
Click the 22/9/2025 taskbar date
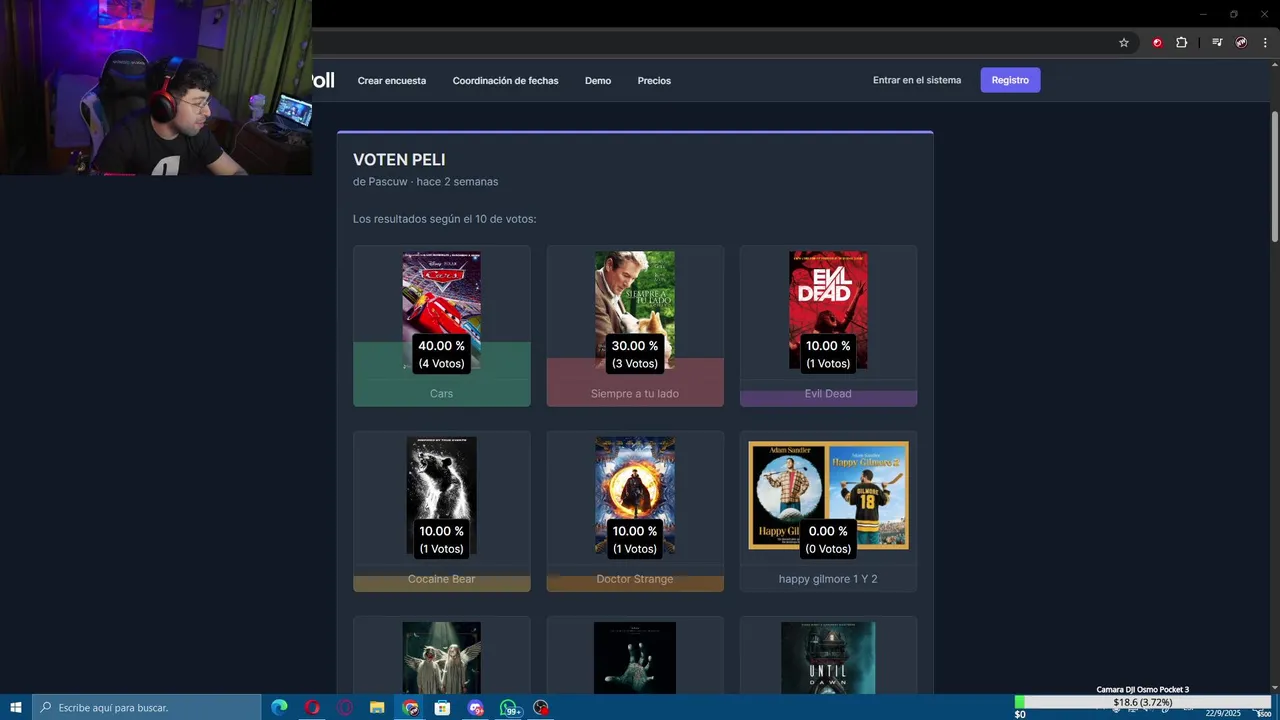(1222, 713)
